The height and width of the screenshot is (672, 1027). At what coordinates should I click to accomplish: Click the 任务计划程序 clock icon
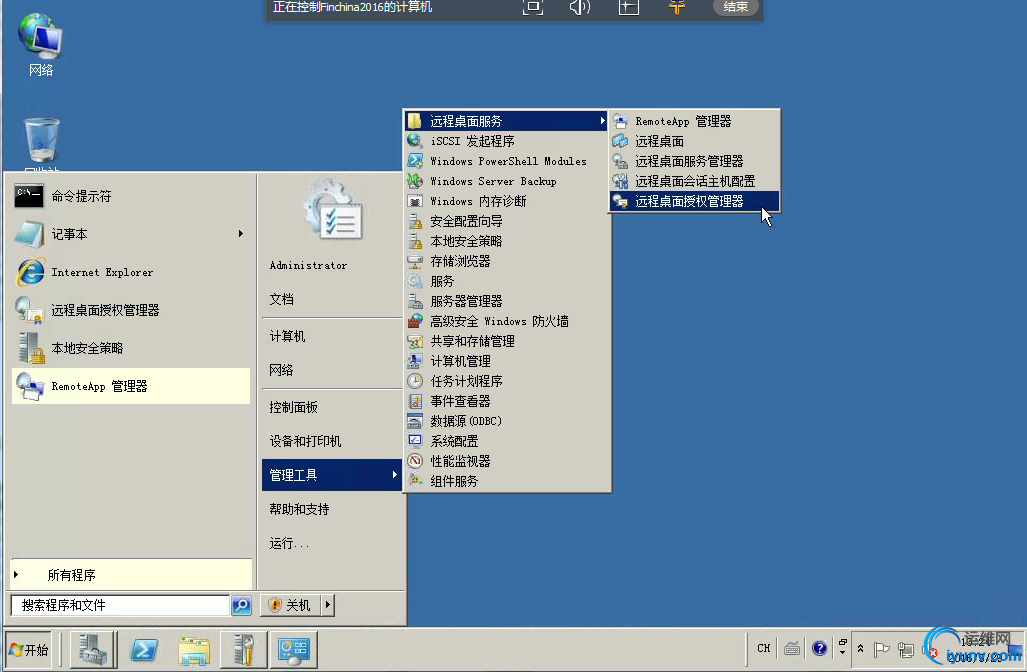tap(415, 381)
